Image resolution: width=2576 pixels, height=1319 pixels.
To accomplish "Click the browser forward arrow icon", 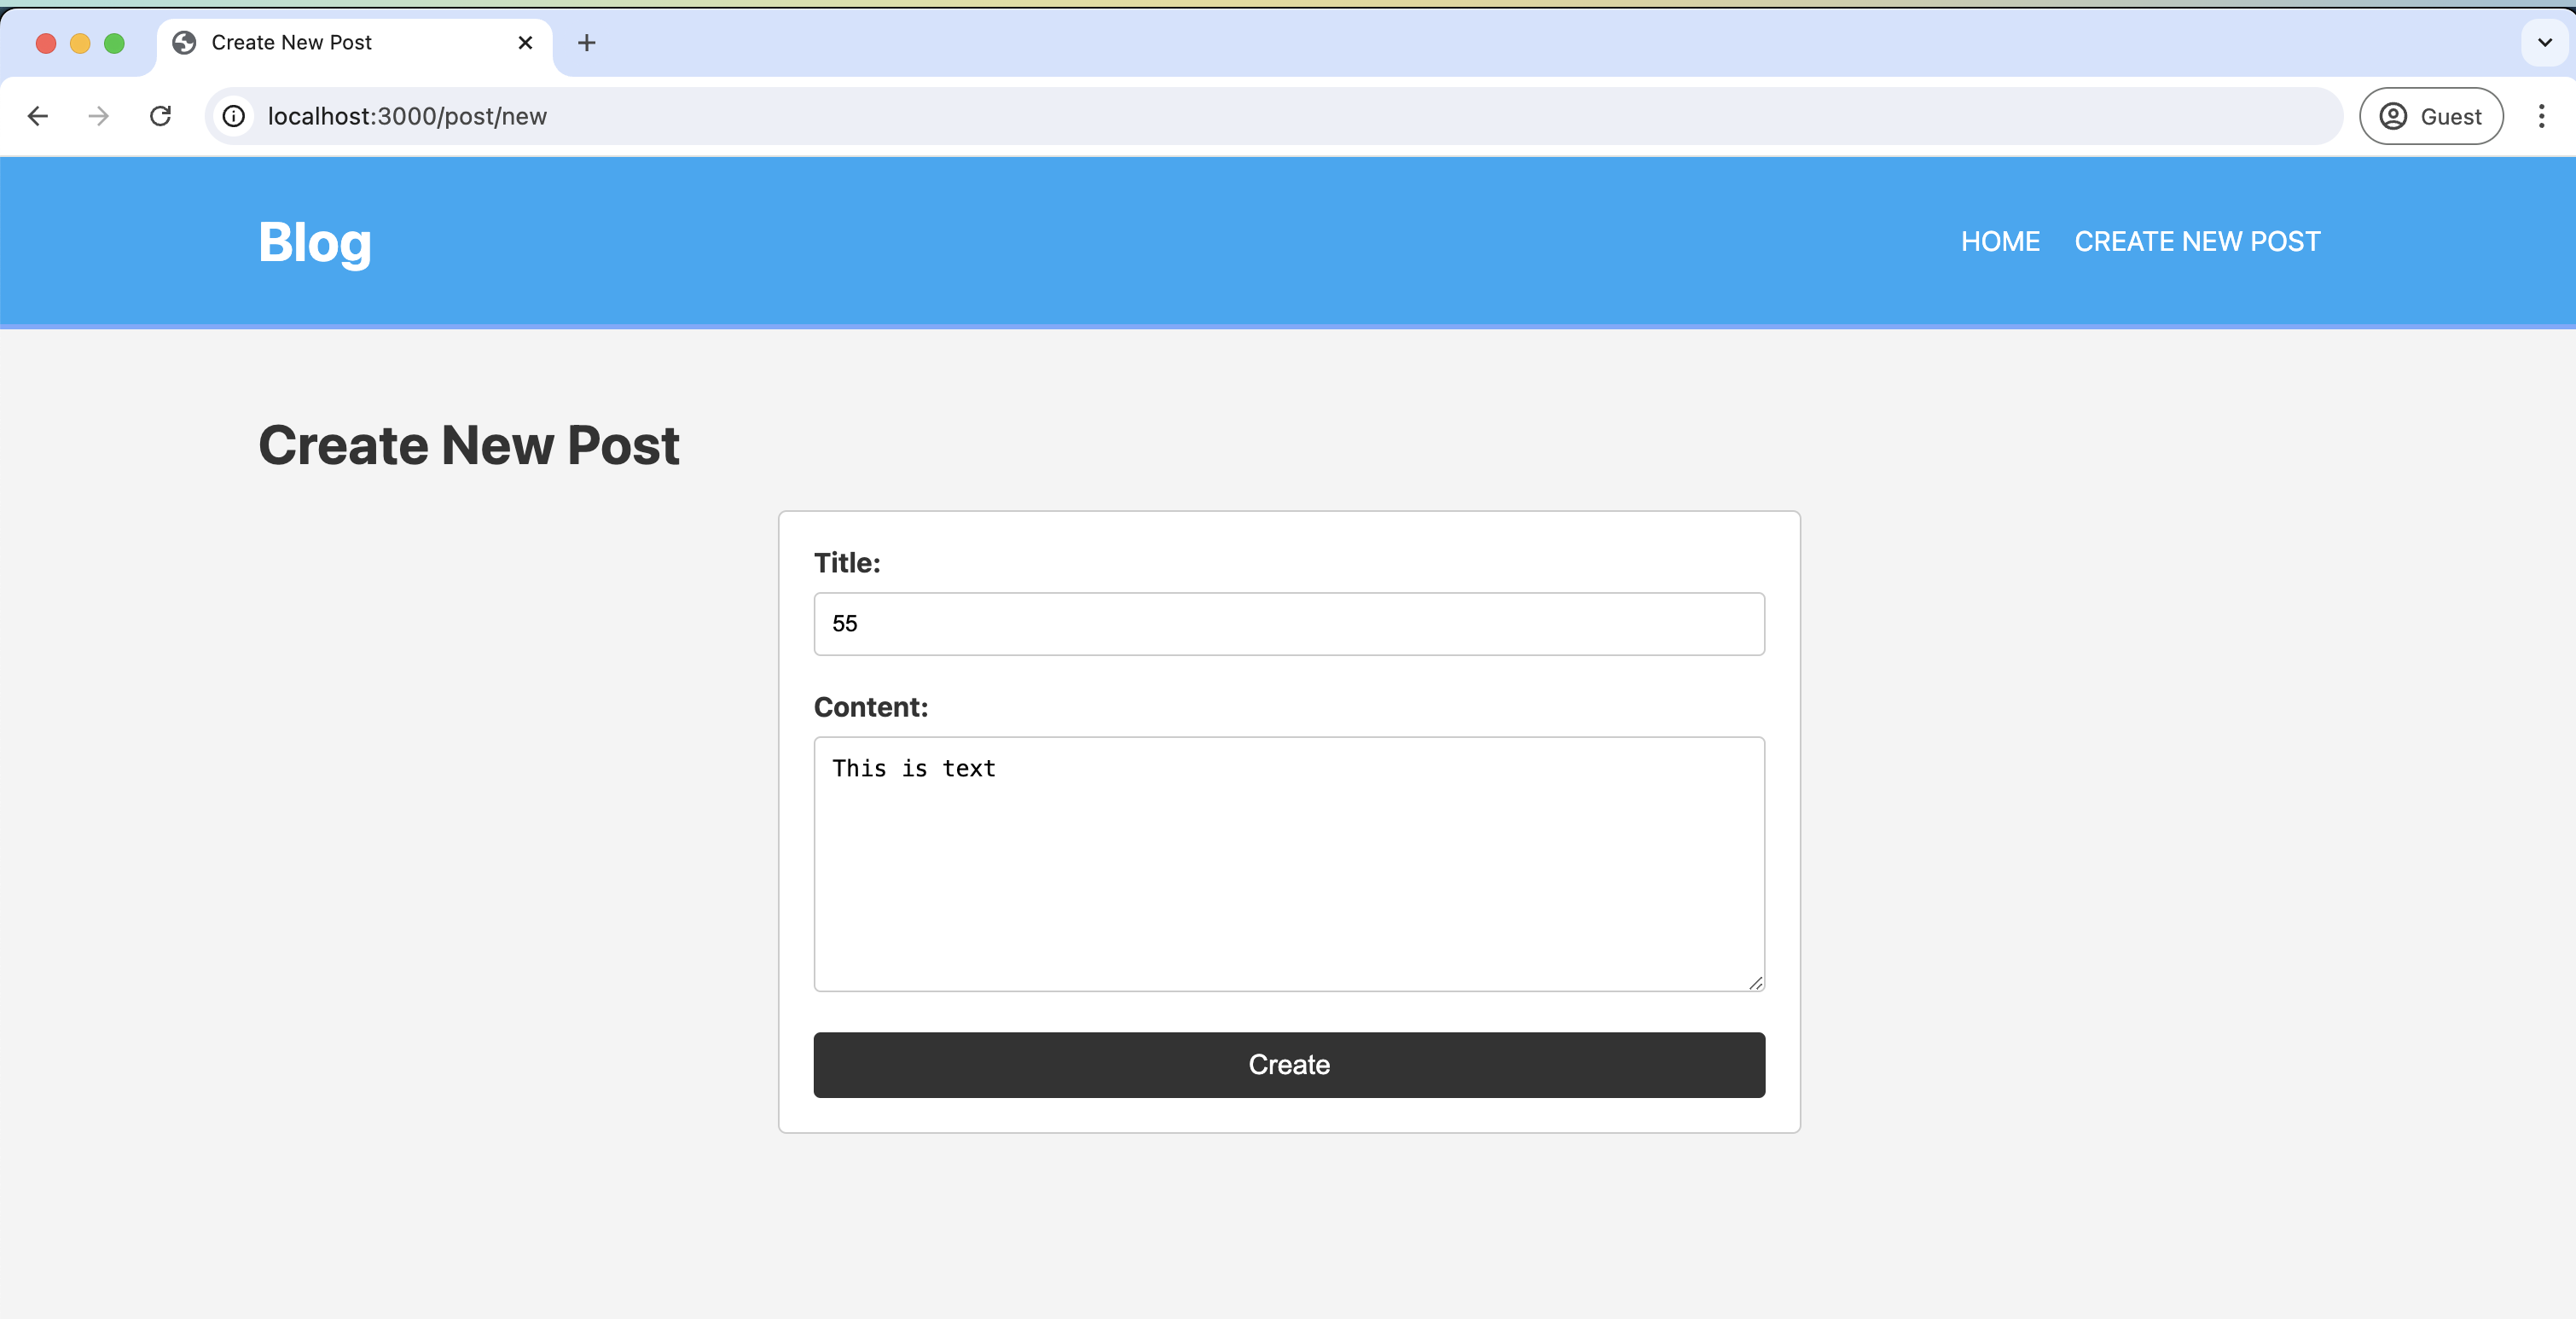I will pos(97,116).
